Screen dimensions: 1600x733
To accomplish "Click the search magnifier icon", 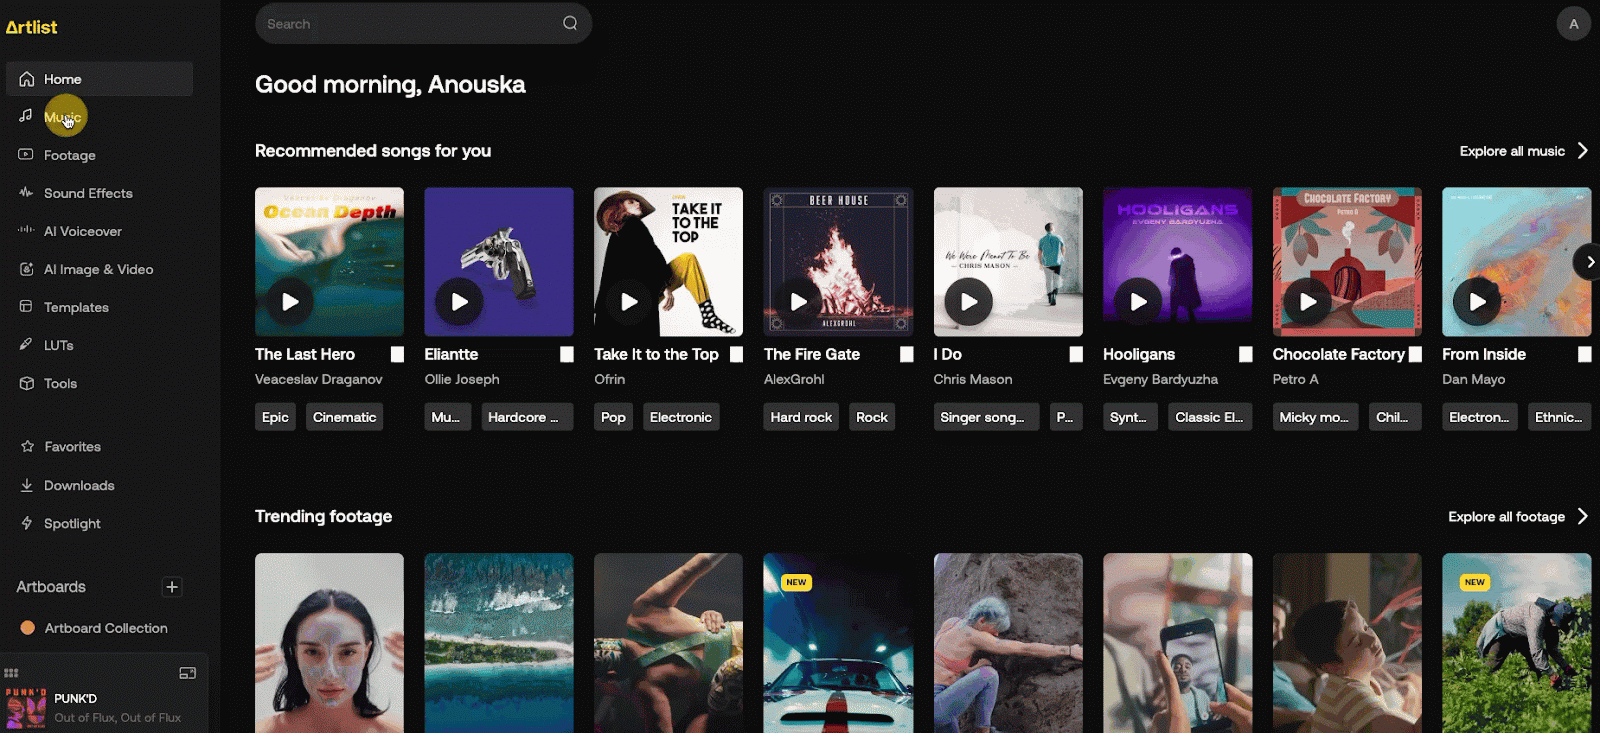I will [570, 23].
